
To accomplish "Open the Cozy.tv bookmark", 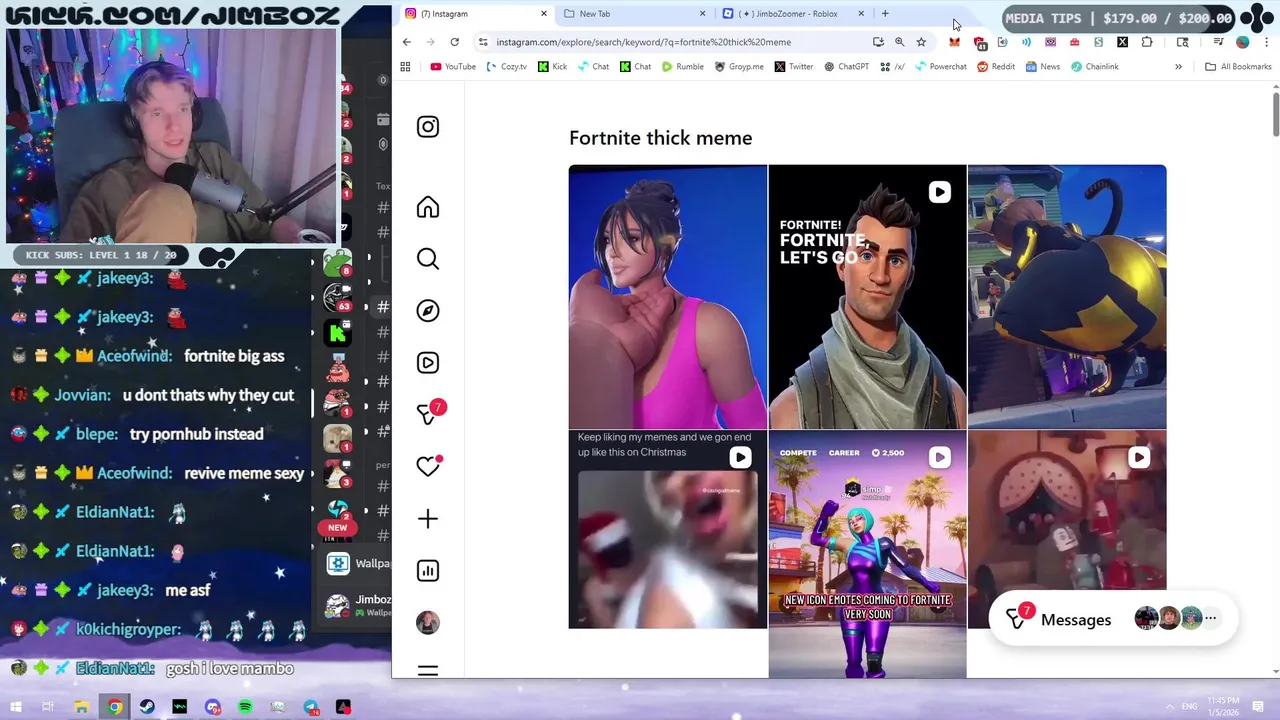I will pos(507,67).
